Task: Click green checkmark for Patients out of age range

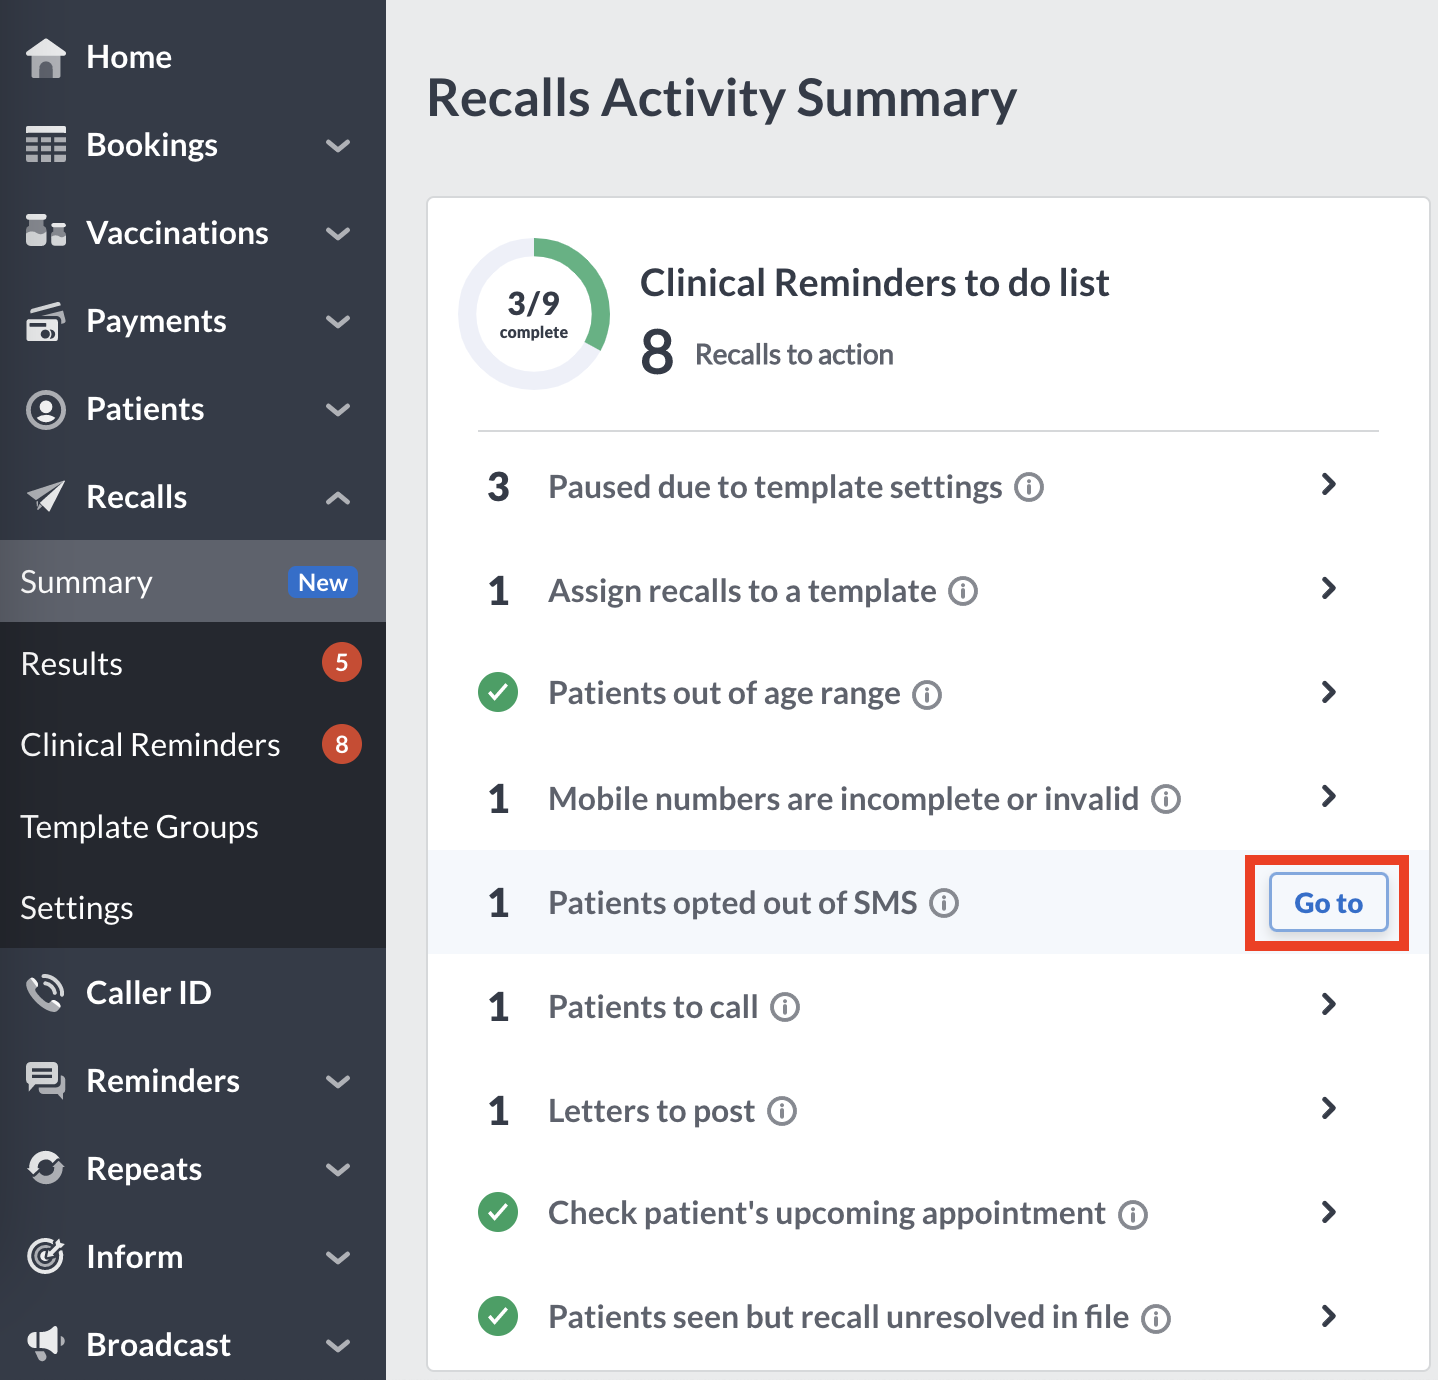Action: point(498,692)
